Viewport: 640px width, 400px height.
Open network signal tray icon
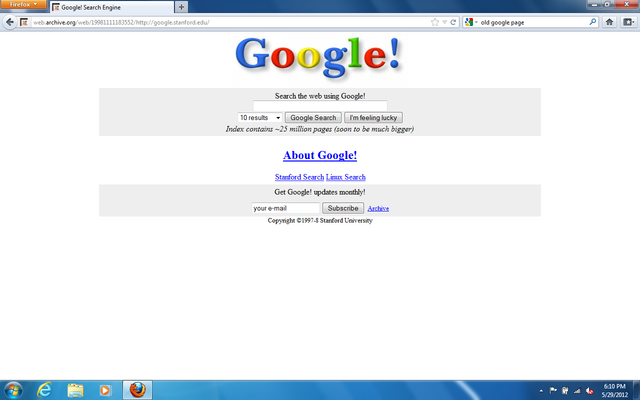[577, 391]
